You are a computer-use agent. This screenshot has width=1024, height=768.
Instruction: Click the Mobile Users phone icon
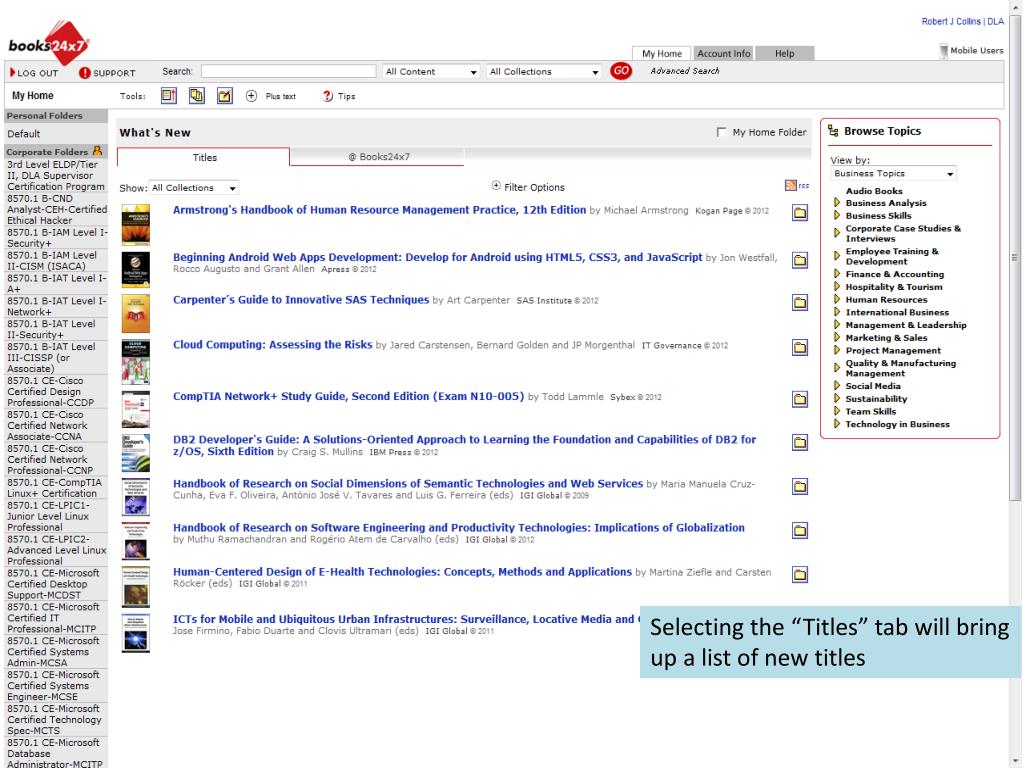point(943,50)
